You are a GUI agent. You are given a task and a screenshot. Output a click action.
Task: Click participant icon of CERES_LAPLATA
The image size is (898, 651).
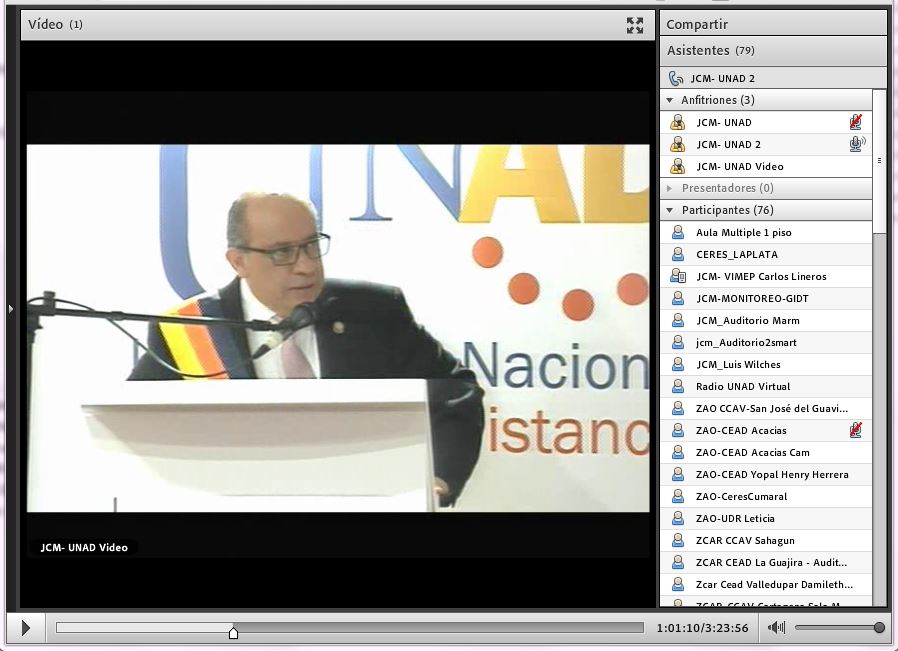(678, 254)
